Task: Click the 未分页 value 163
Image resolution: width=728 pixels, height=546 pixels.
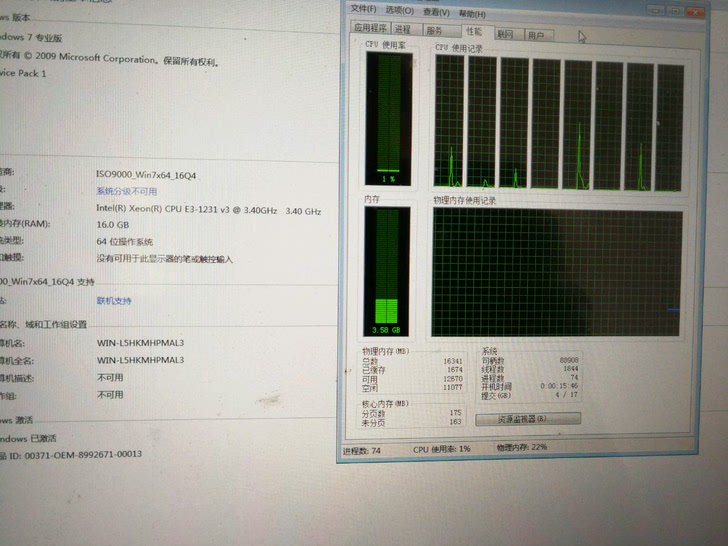Action: (455, 422)
